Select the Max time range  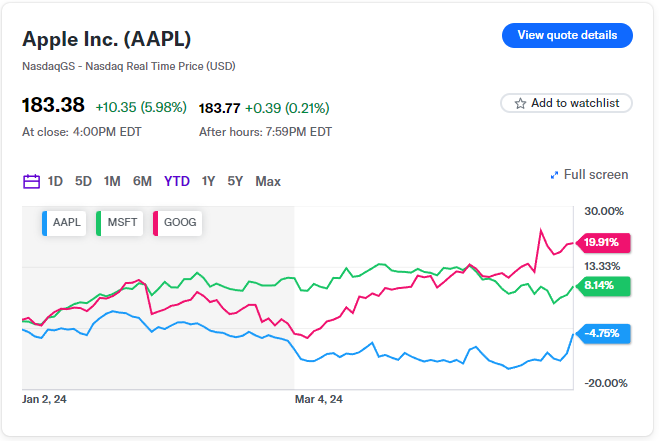[x=268, y=181]
